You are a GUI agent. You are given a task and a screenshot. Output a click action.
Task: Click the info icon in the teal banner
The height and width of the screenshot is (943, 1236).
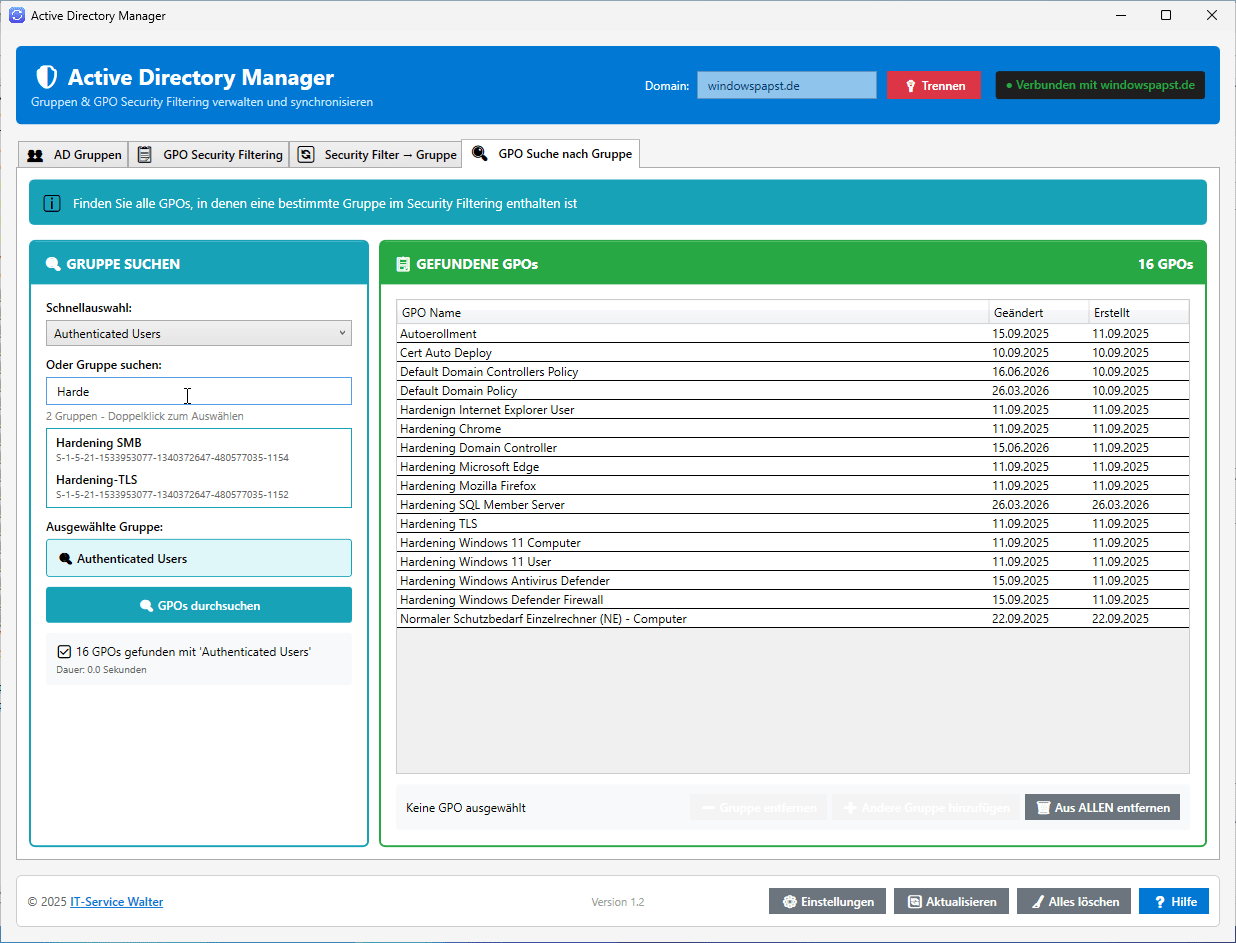click(x=51, y=203)
